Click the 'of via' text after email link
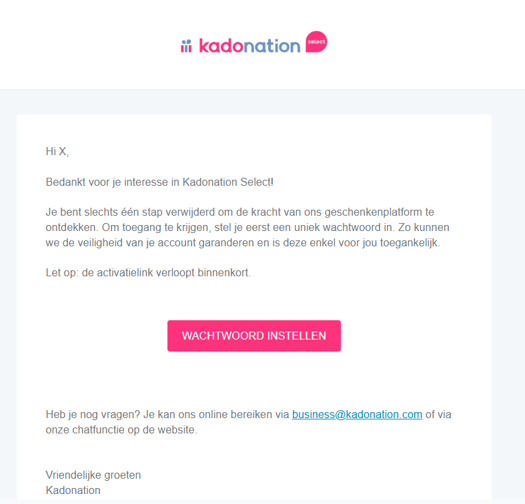The width and height of the screenshot is (525, 504). 438,414
